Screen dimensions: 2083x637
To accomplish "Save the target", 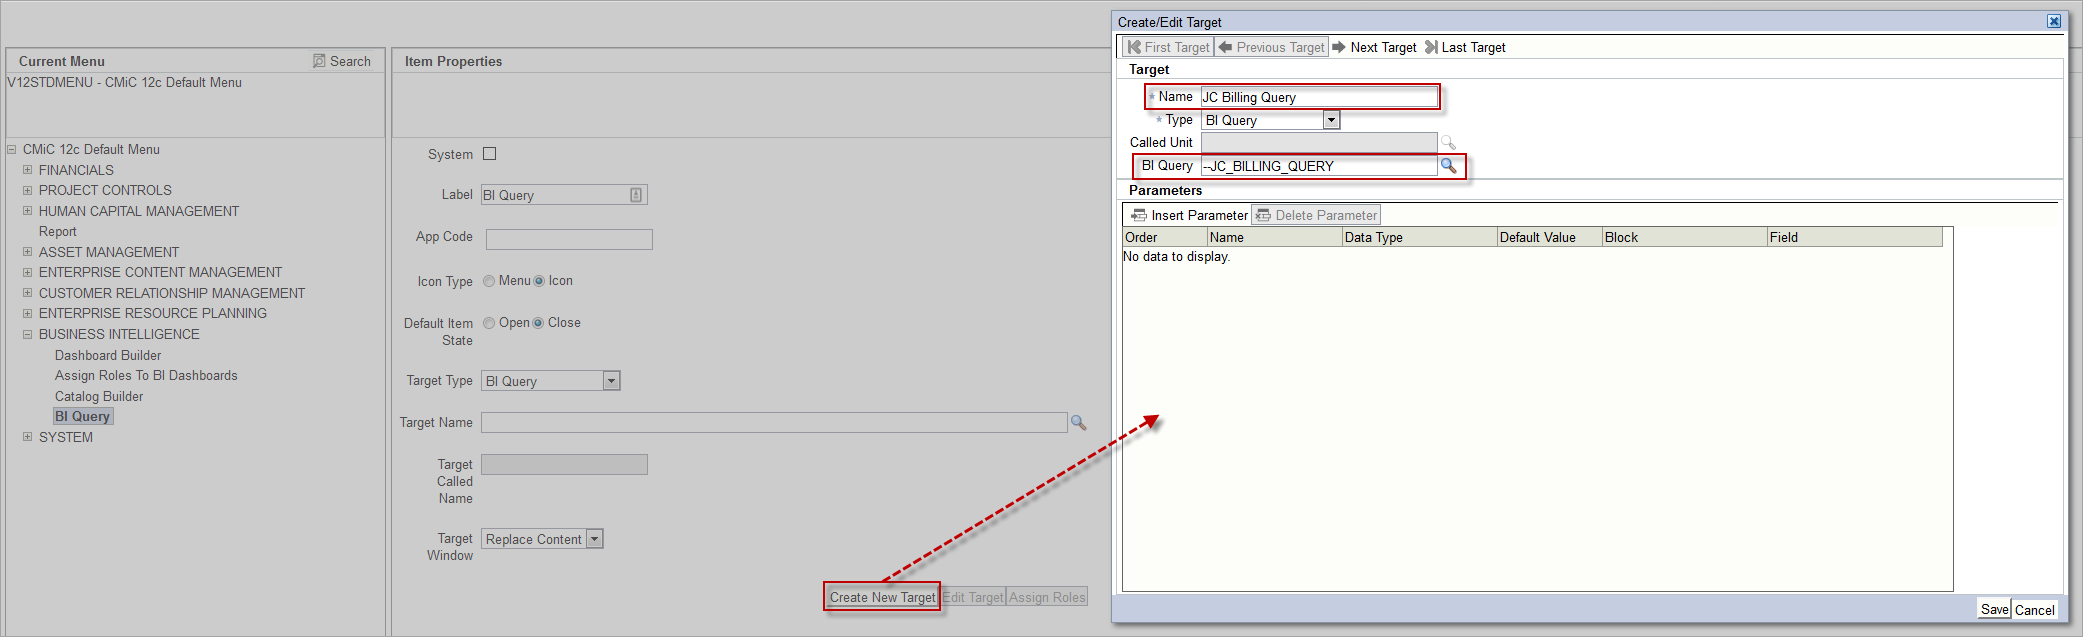I will [1995, 609].
